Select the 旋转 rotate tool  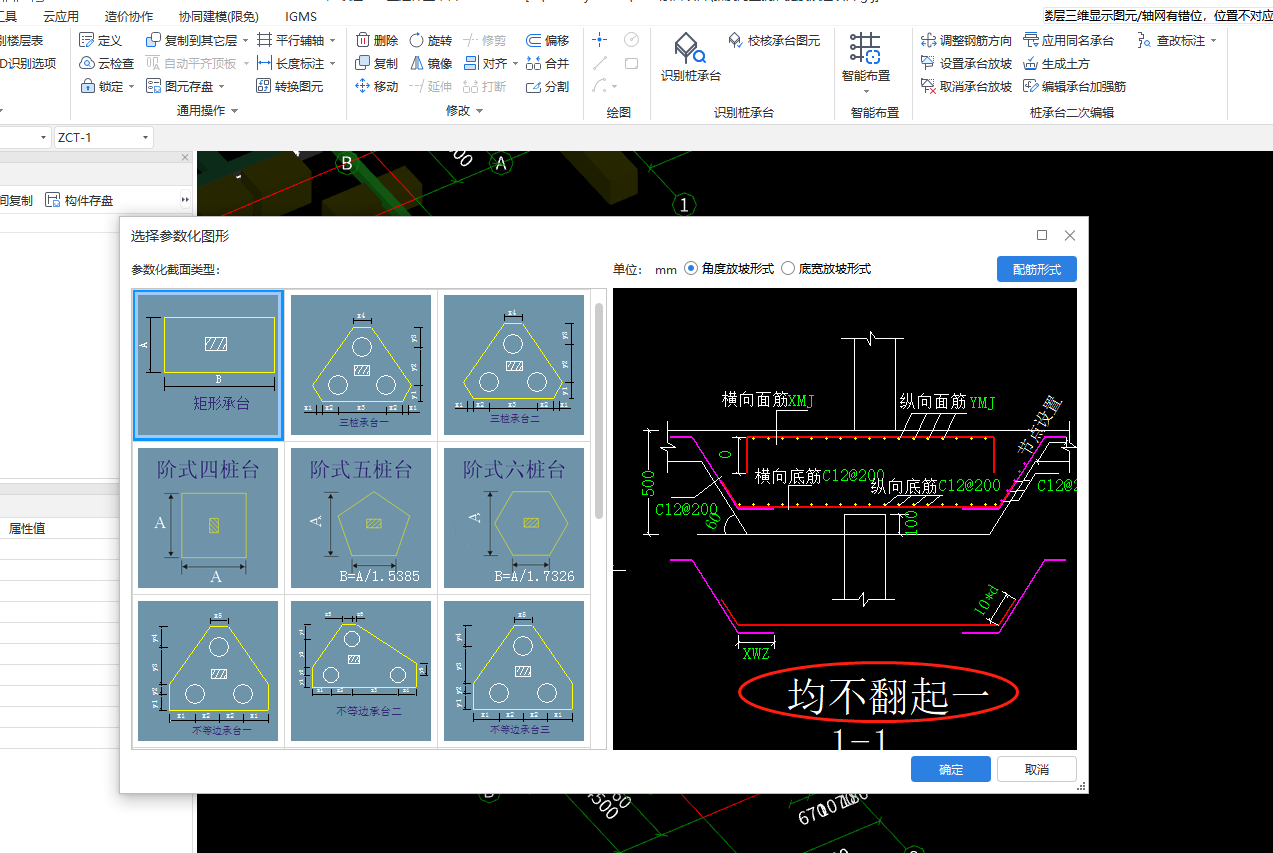tap(430, 40)
